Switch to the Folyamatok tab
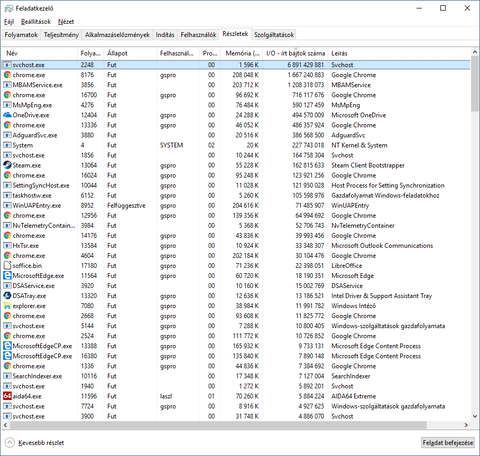Screen dimensions: 480x456 21,35
